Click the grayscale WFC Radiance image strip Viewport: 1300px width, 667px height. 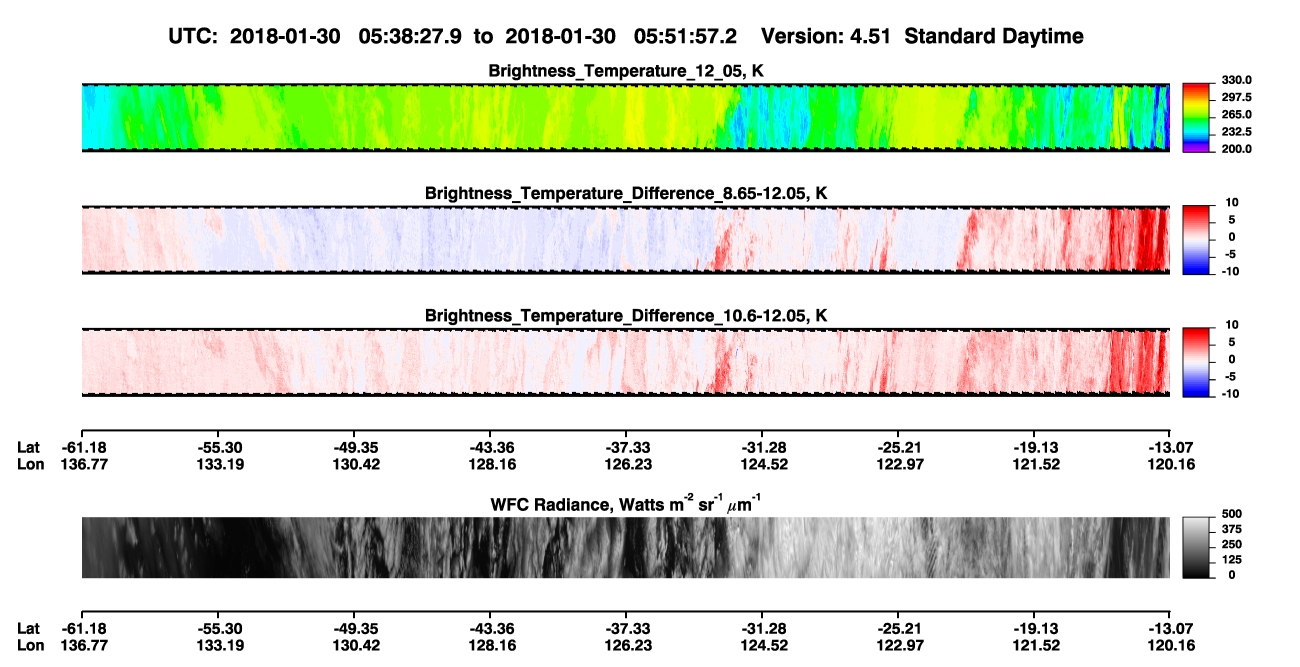[x=625, y=548]
